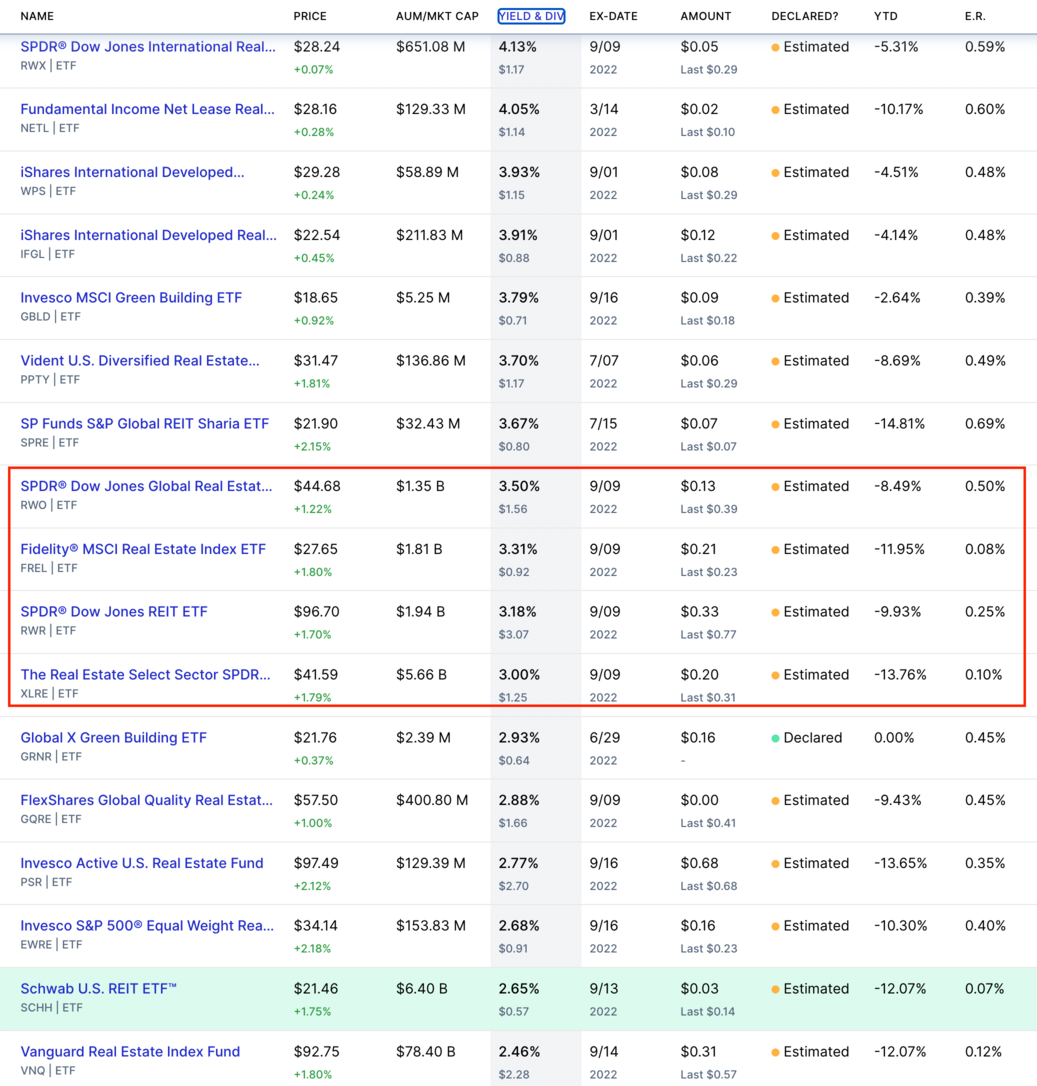Screen dimensions: 1037x1086
Task: Click the -14.81% YTD value
Action: tap(899, 423)
